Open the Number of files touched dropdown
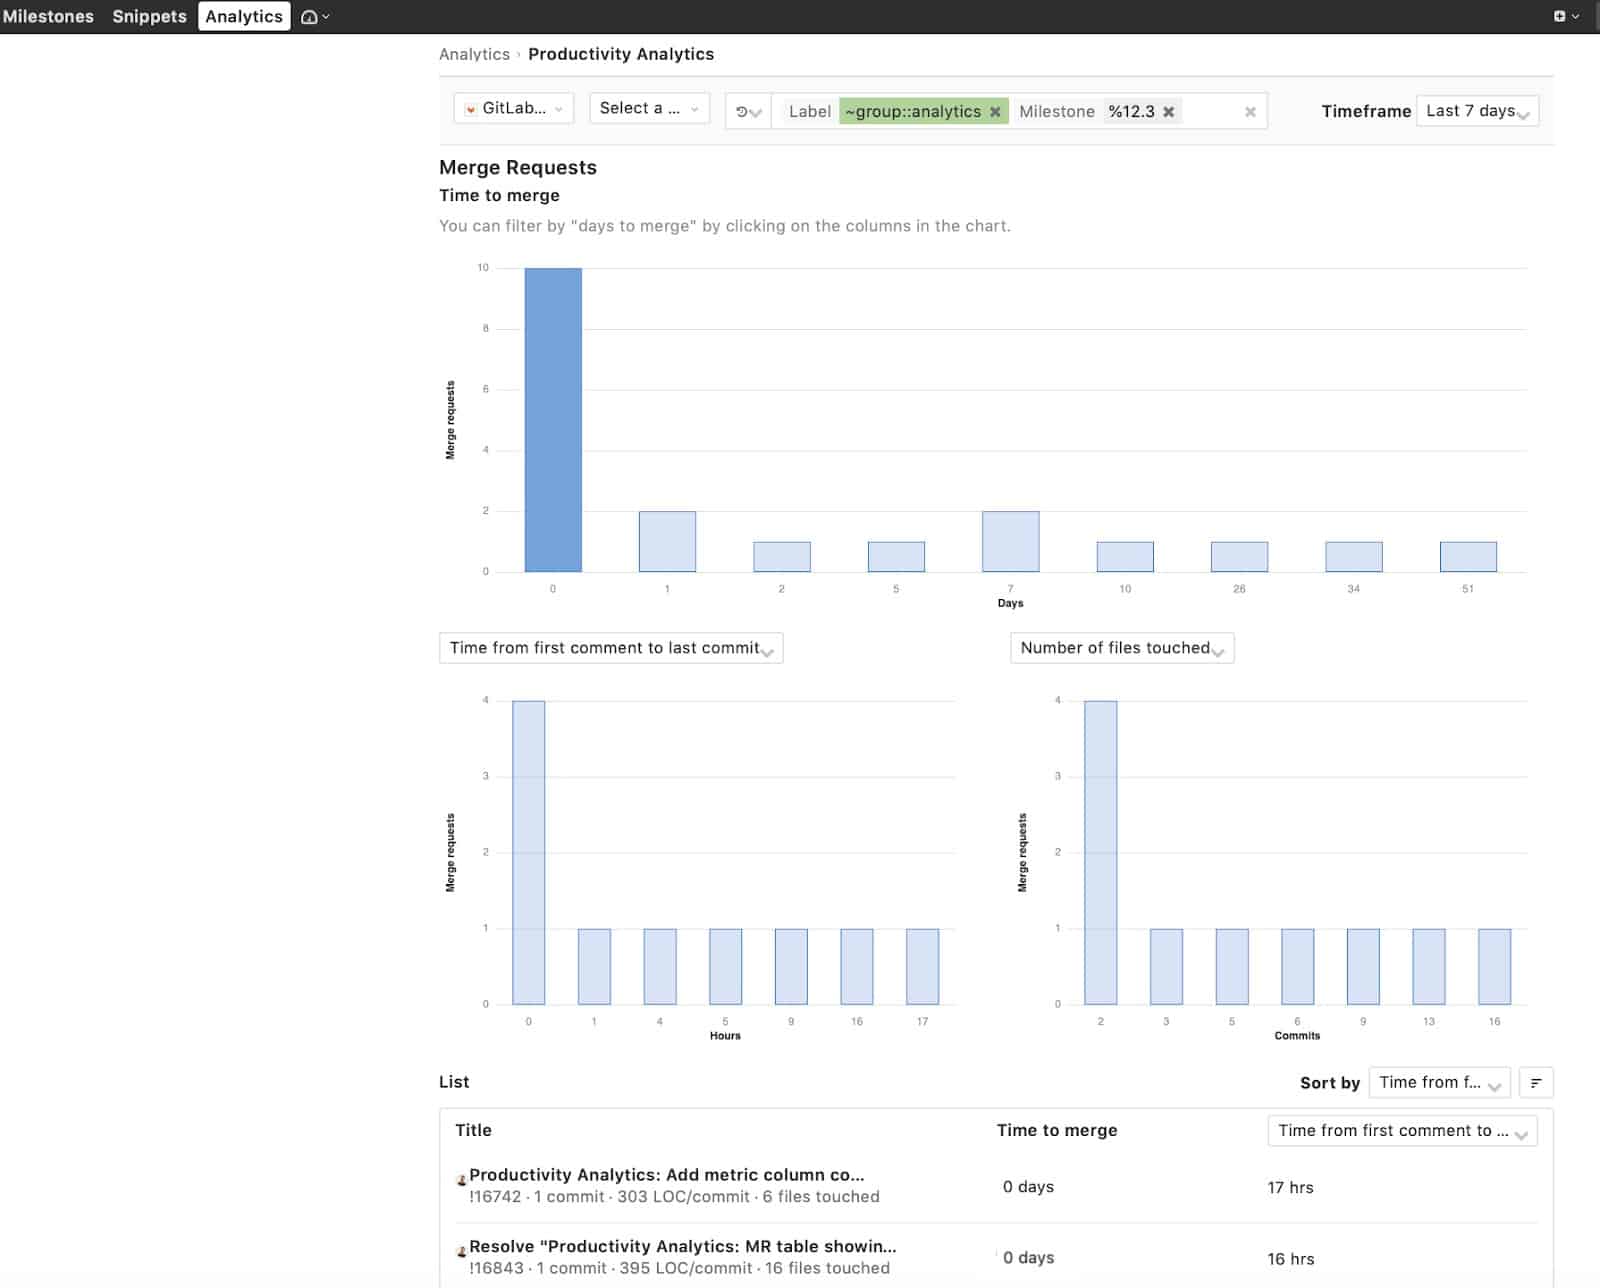Viewport: 1600px width, 1288px height. tap(1121, 648)
